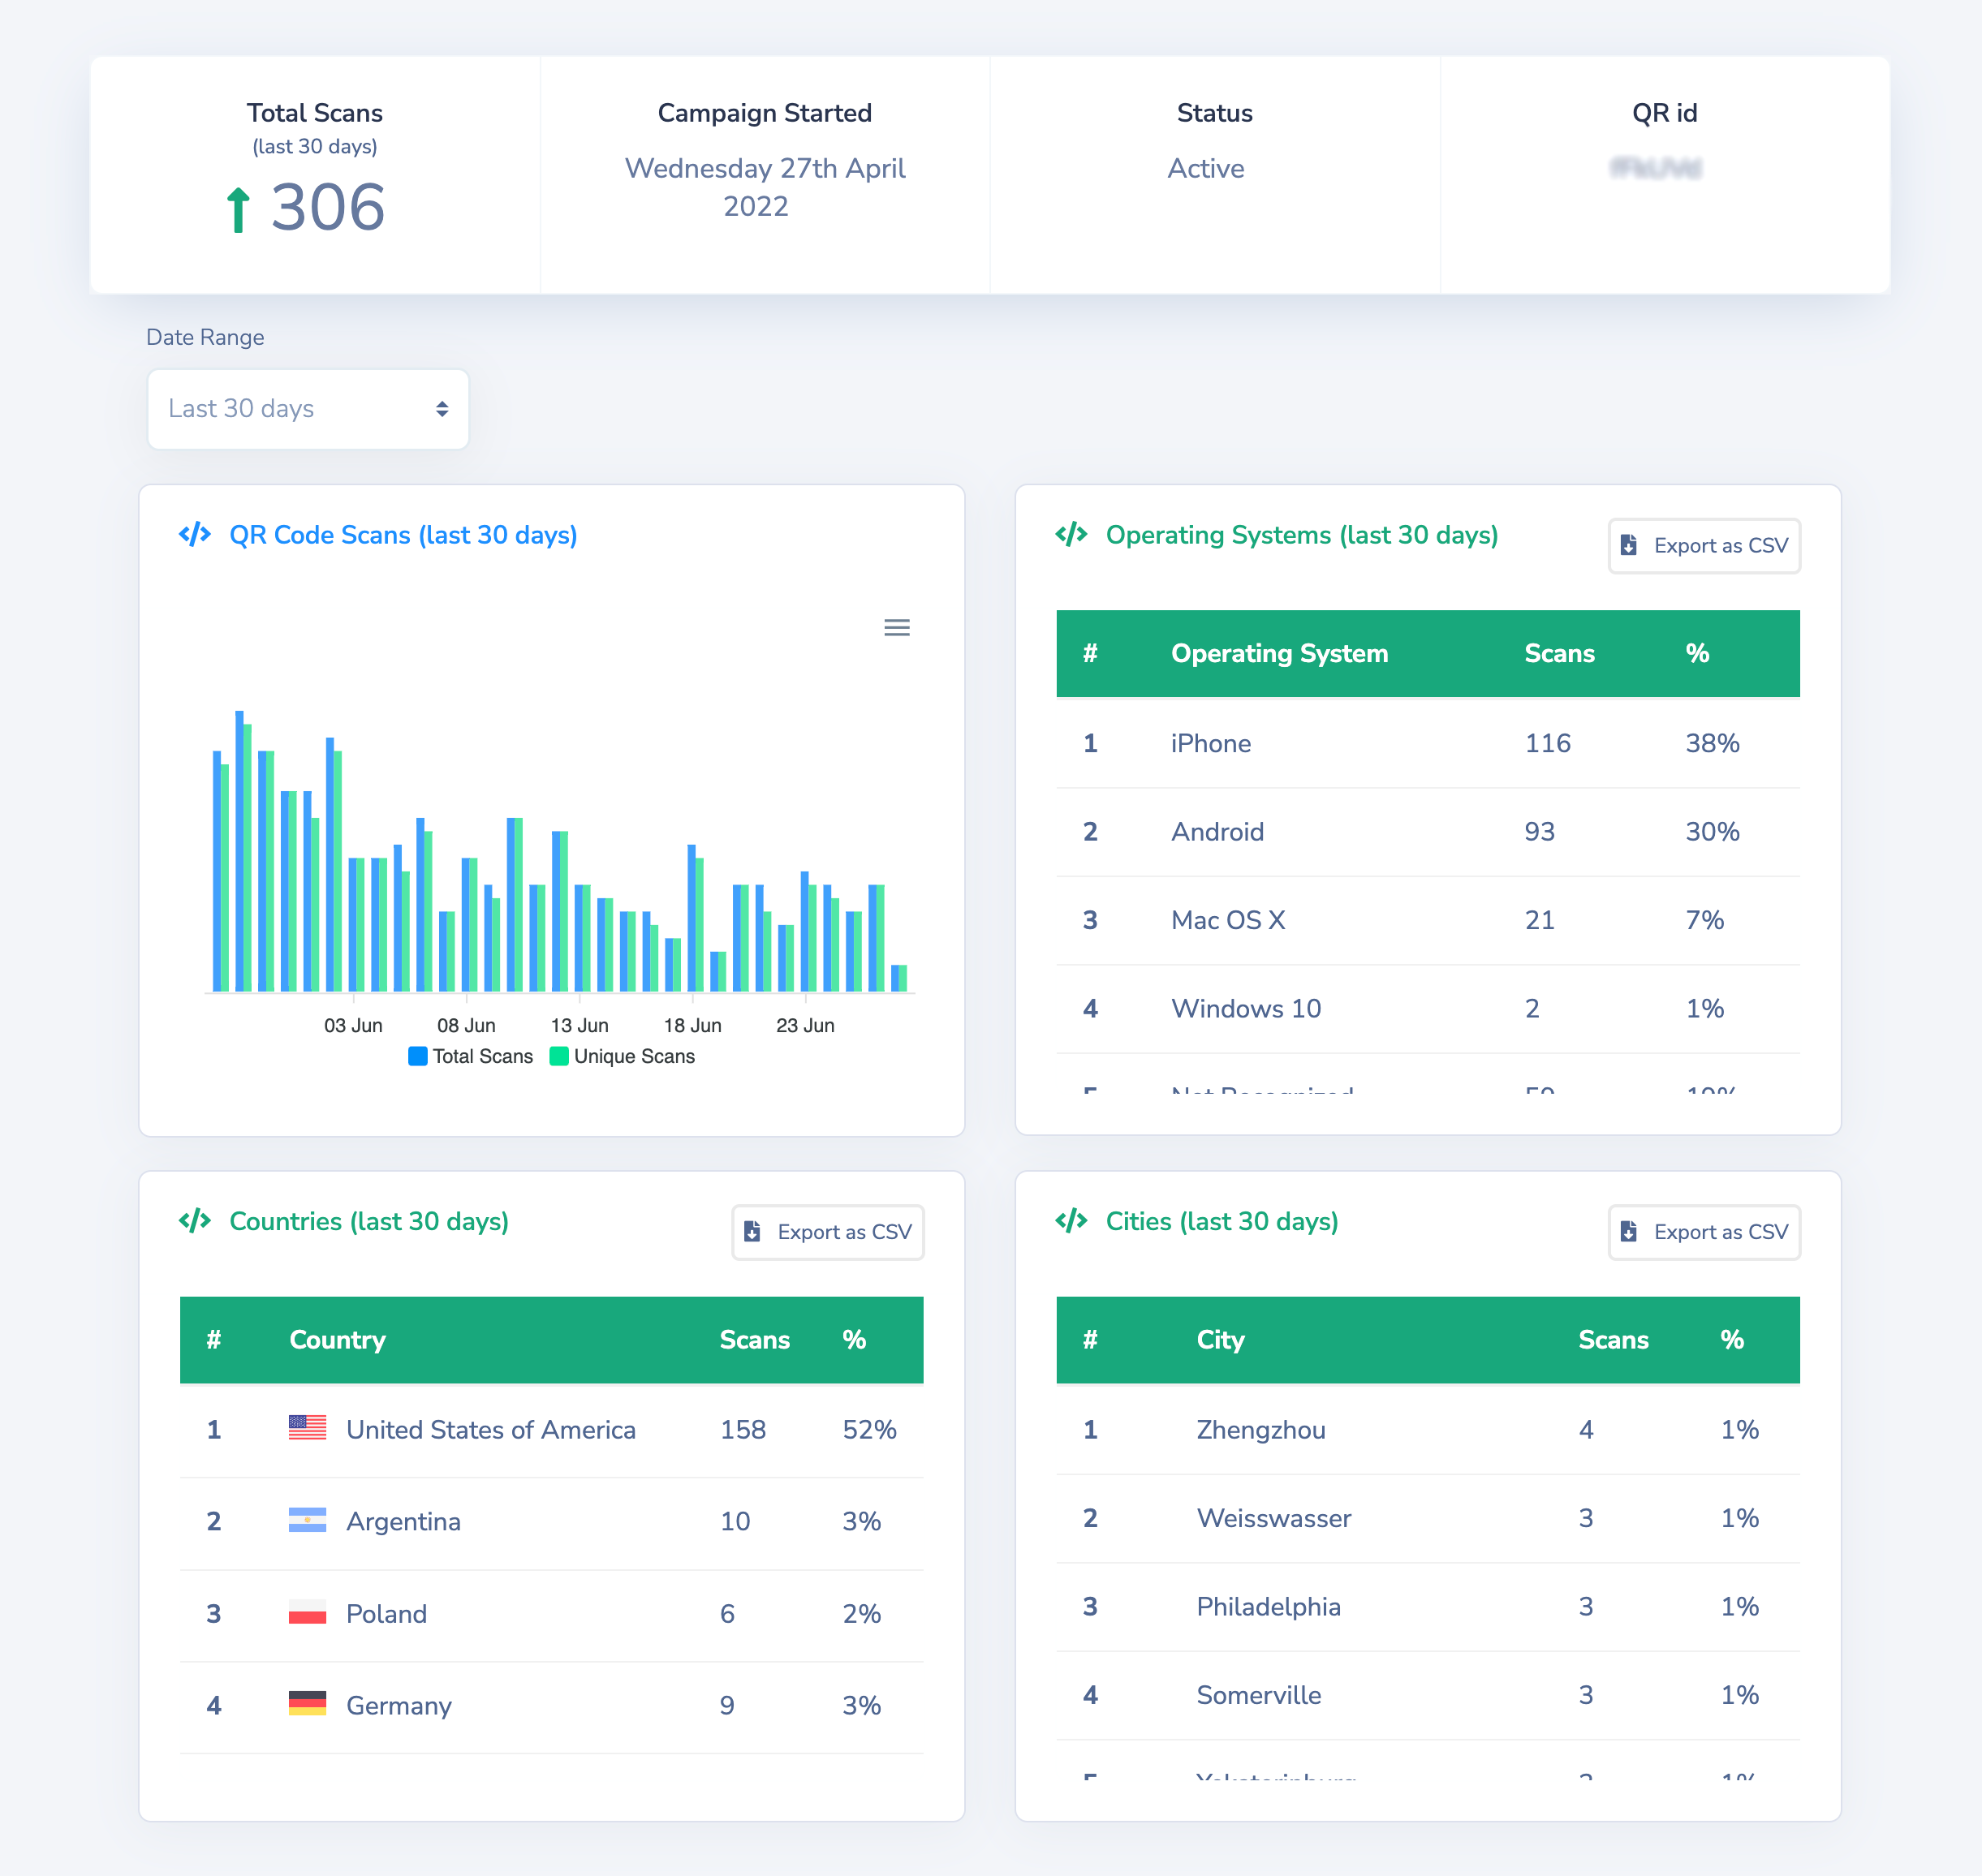The image size is (1982, 1876).
Task: Click the Germany flag icon
Action: click(307, 1703)
